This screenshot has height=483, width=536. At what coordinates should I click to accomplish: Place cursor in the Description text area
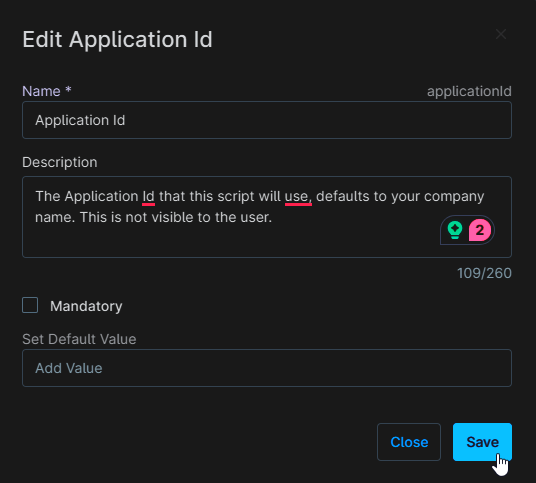tap(267, 217)
